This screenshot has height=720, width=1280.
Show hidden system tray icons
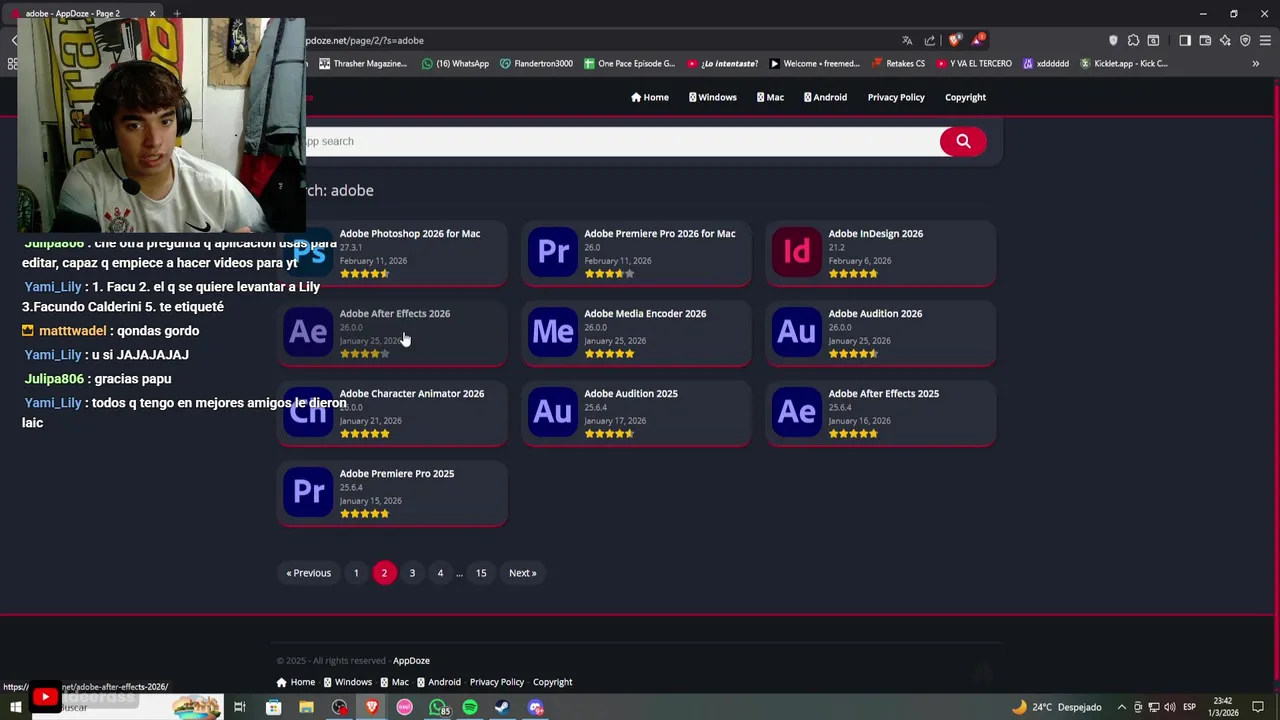(x=1121, y=707)
